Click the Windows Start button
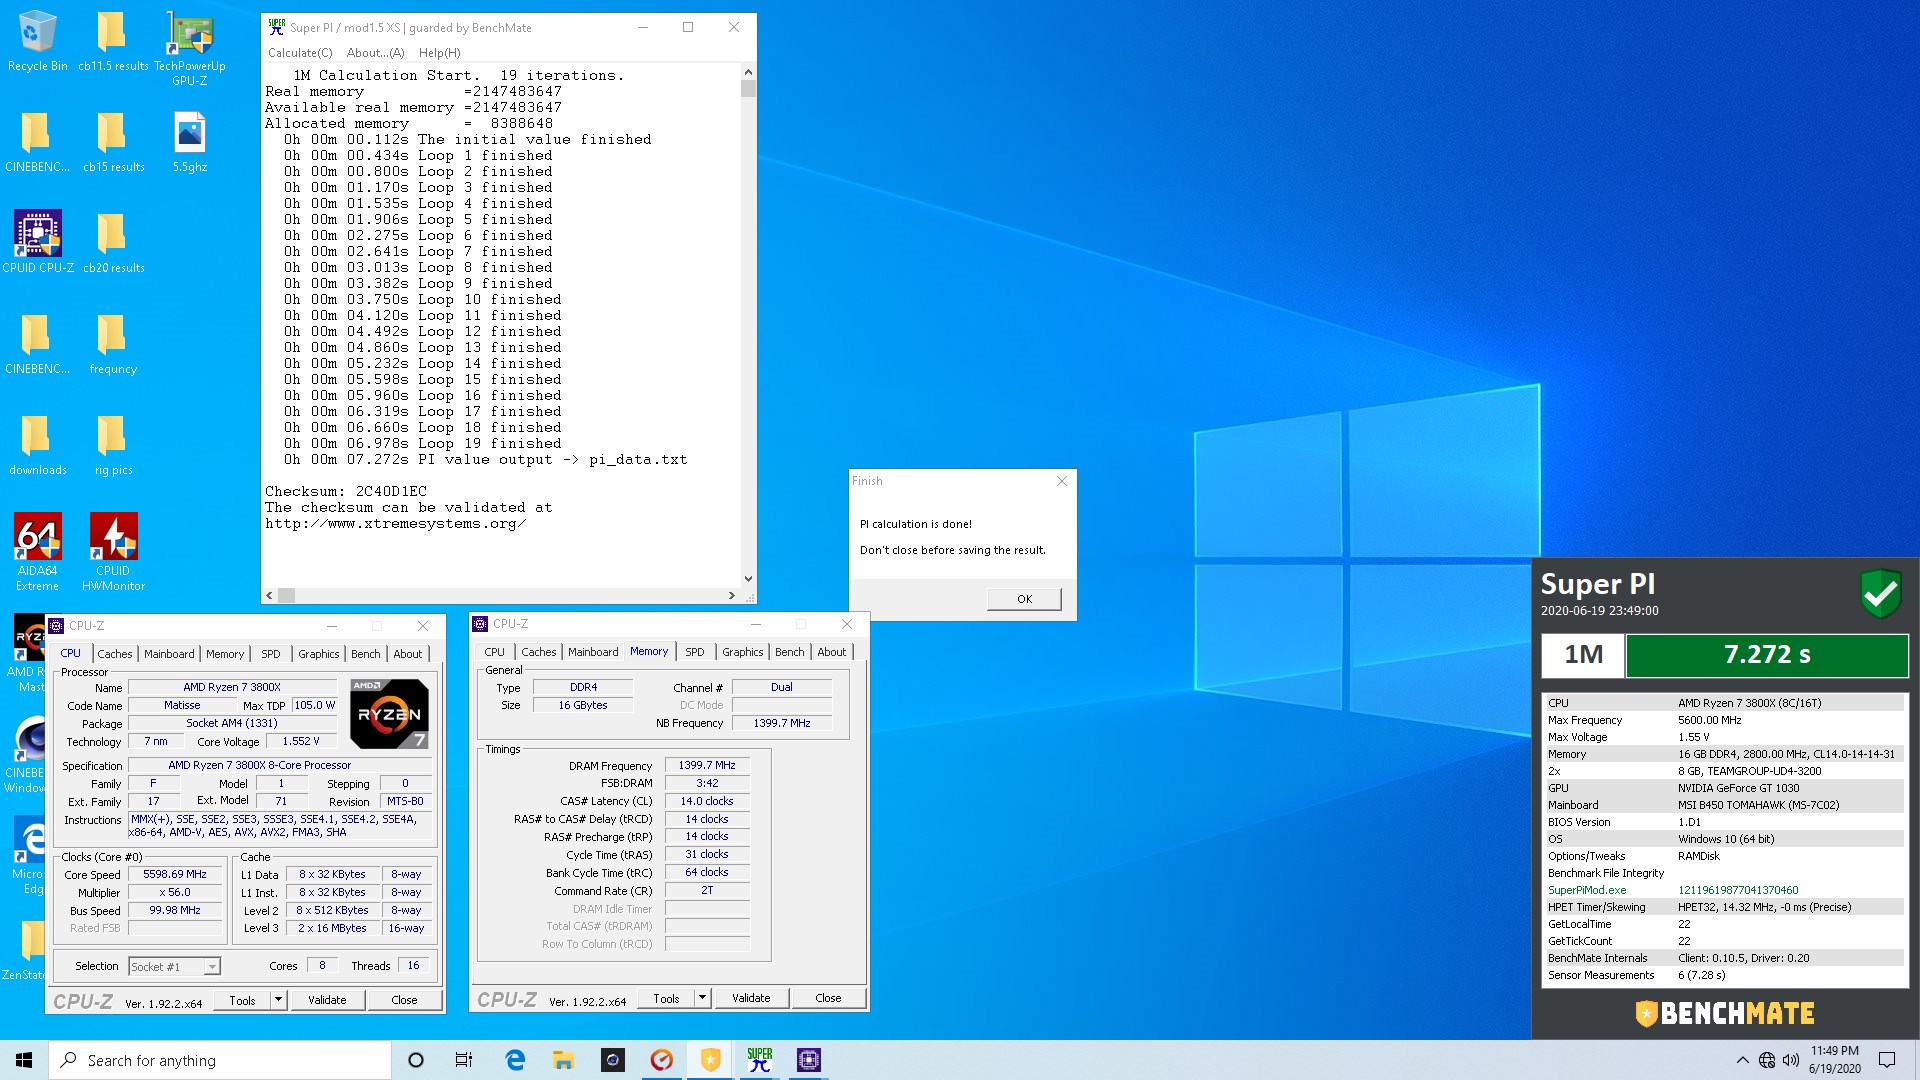The image size is (1920, 1080). click(24, 1060)
